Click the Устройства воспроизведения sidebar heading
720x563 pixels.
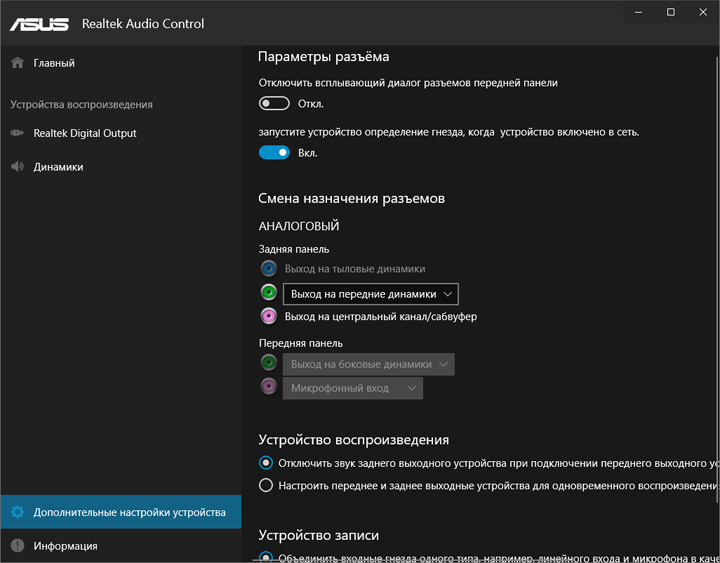click(x=82, y=105)
